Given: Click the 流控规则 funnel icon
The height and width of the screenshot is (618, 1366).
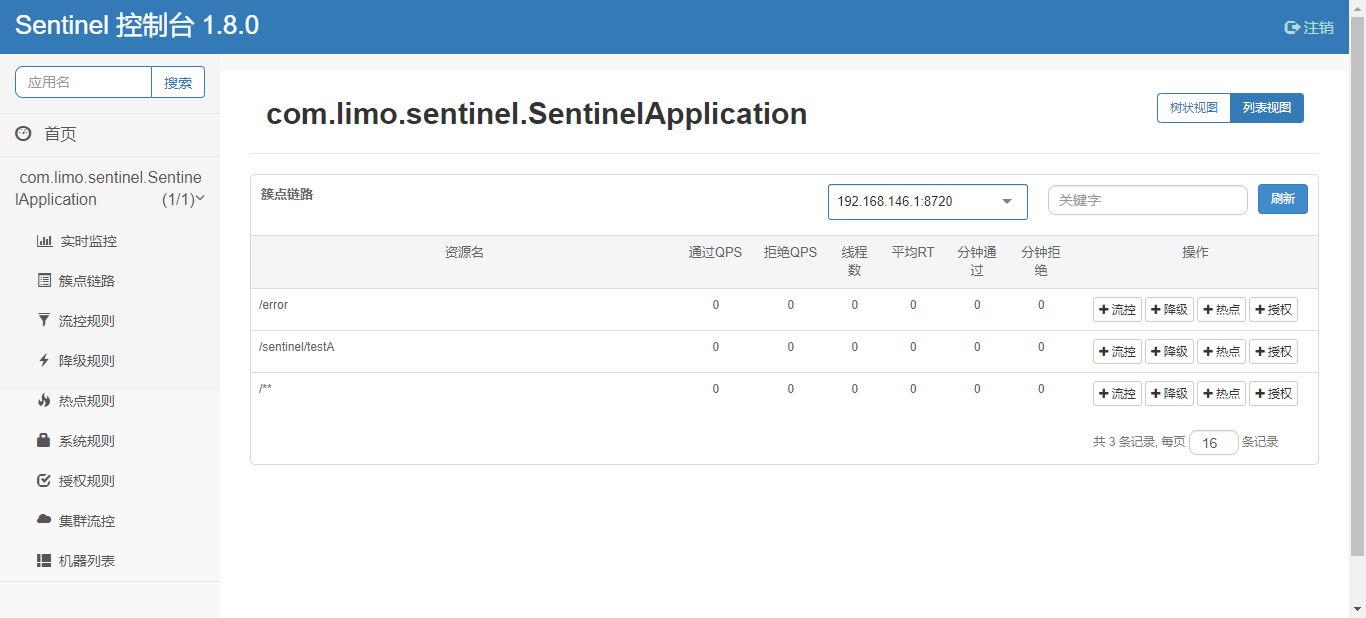Looking at the screenshot, I should click(x=44, y=321).
